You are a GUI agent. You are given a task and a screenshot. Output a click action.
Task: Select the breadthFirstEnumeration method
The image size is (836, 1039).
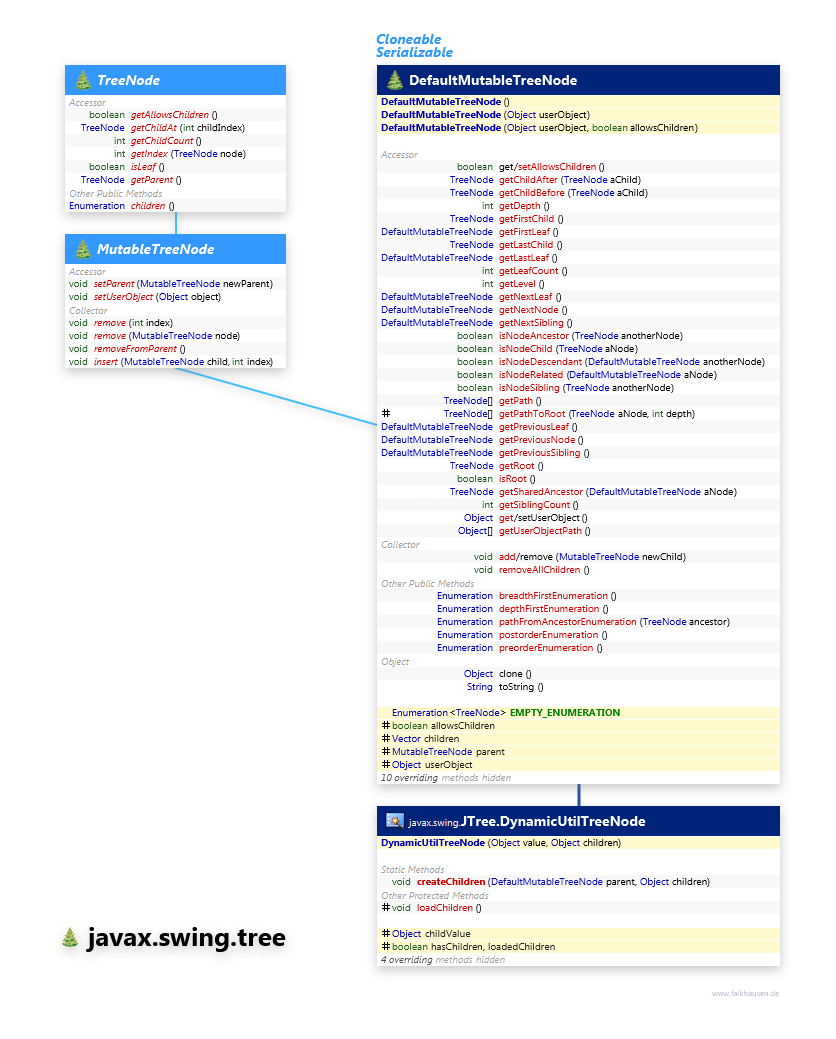(553, 596)
